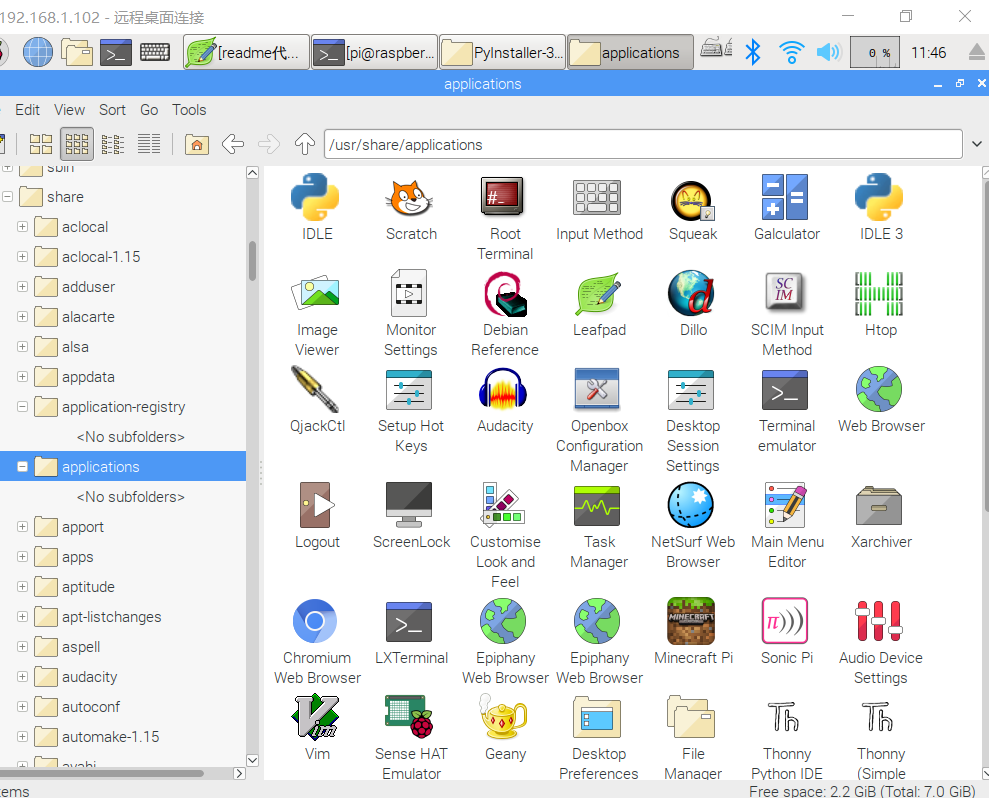Open the Openbox Configuration Manager icon

[597, 389]
